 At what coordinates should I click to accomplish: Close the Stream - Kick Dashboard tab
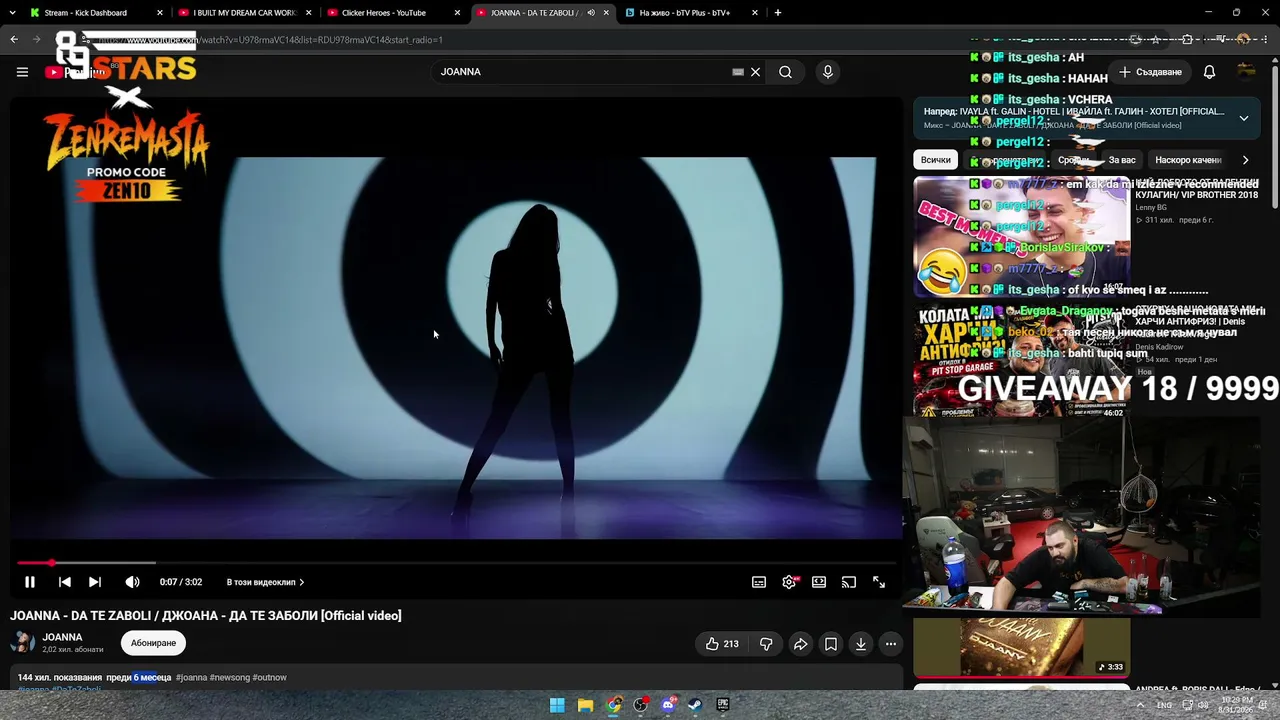point(160,13)
